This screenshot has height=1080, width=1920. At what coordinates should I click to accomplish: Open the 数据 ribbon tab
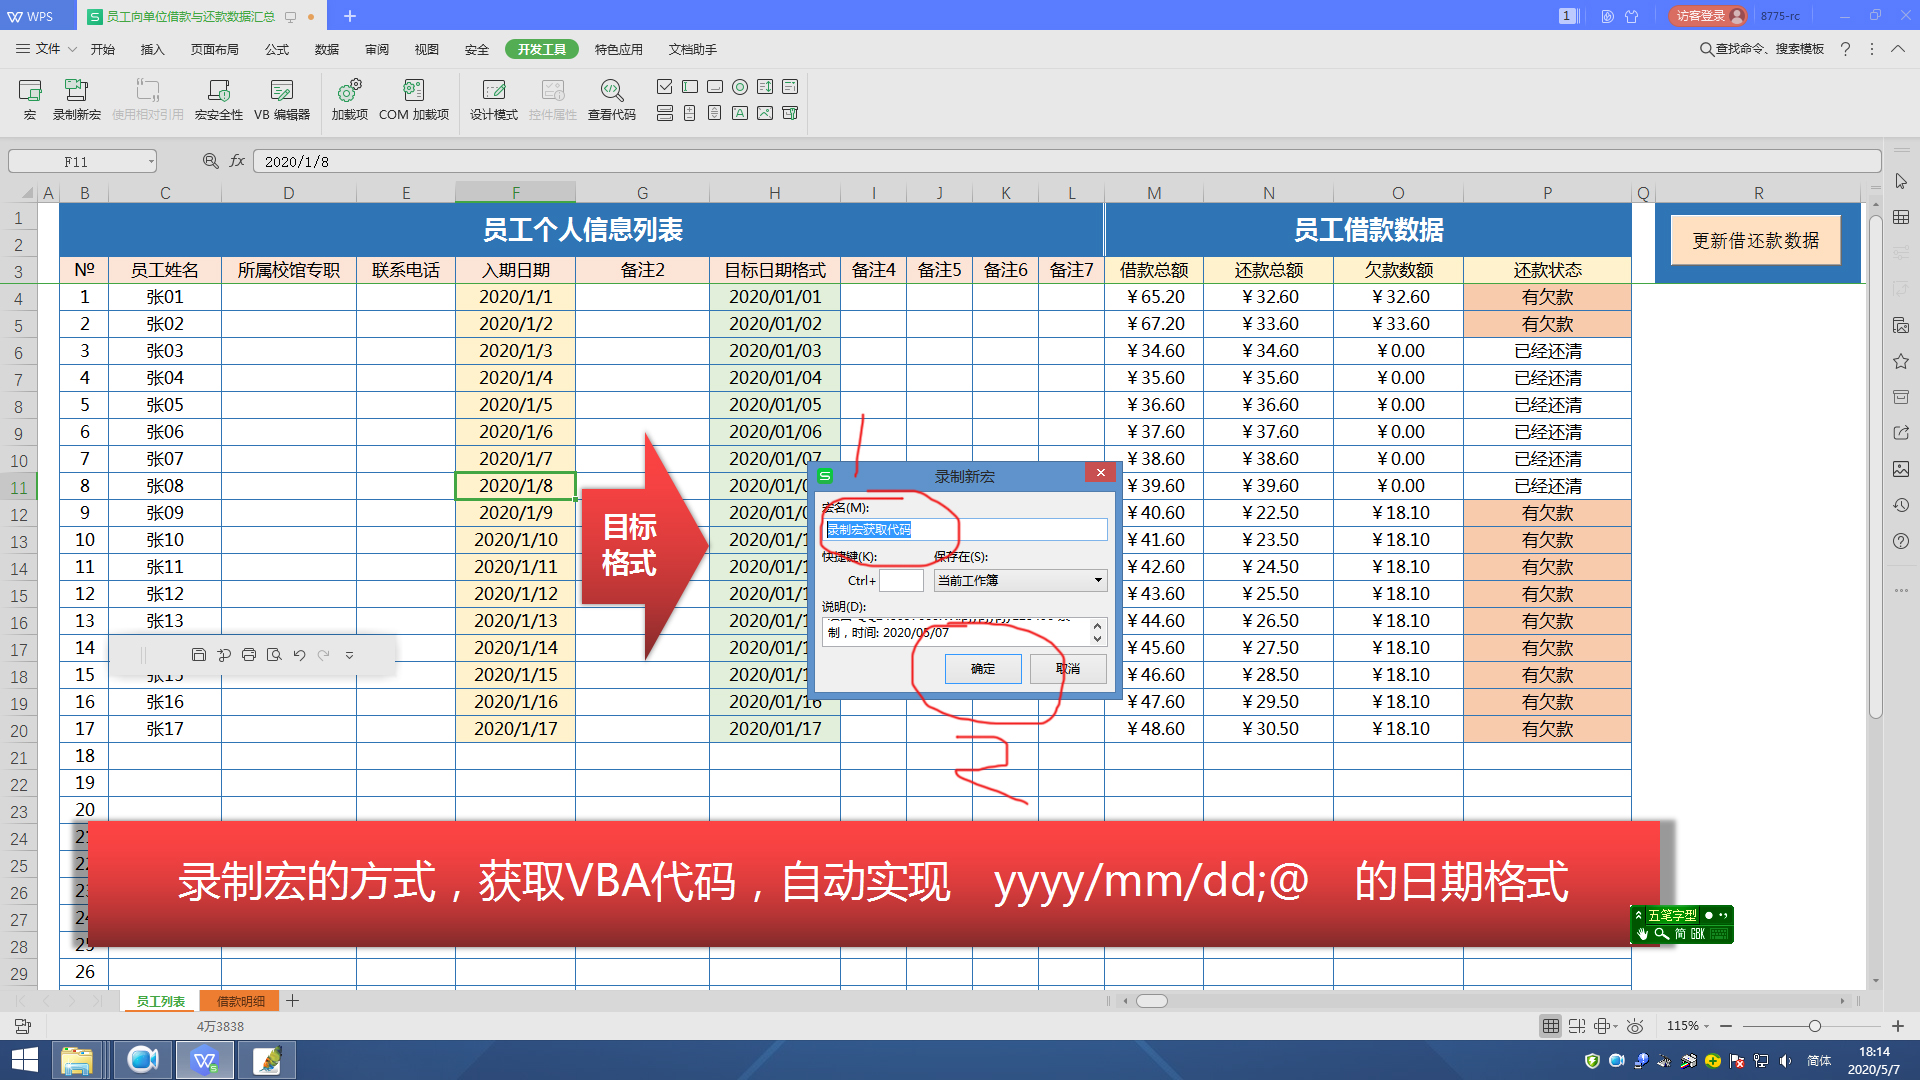click(326, 49)
